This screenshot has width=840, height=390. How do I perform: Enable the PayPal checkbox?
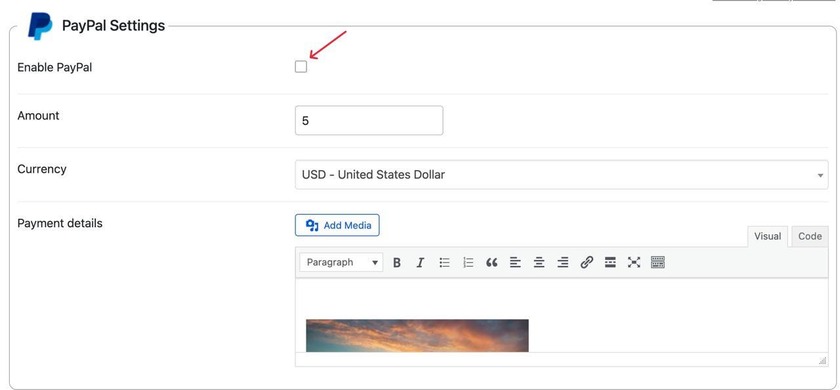point(301,67)
